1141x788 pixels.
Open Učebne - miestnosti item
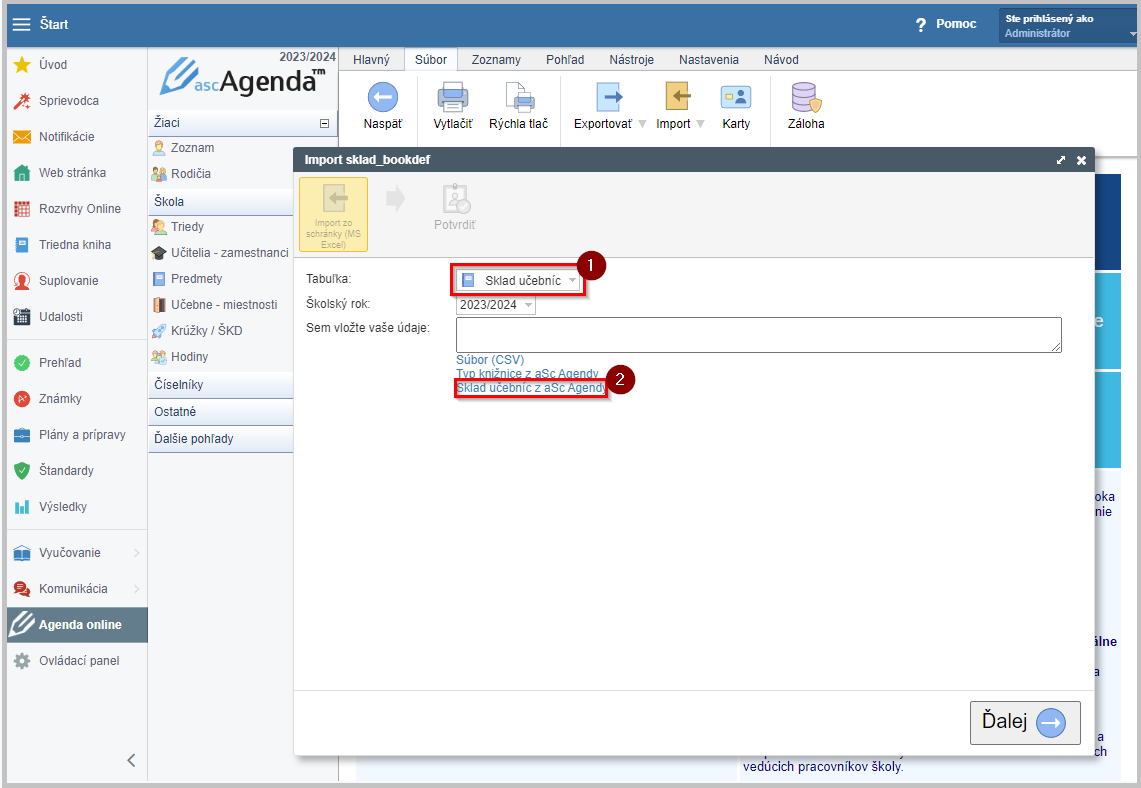(224, 306)
